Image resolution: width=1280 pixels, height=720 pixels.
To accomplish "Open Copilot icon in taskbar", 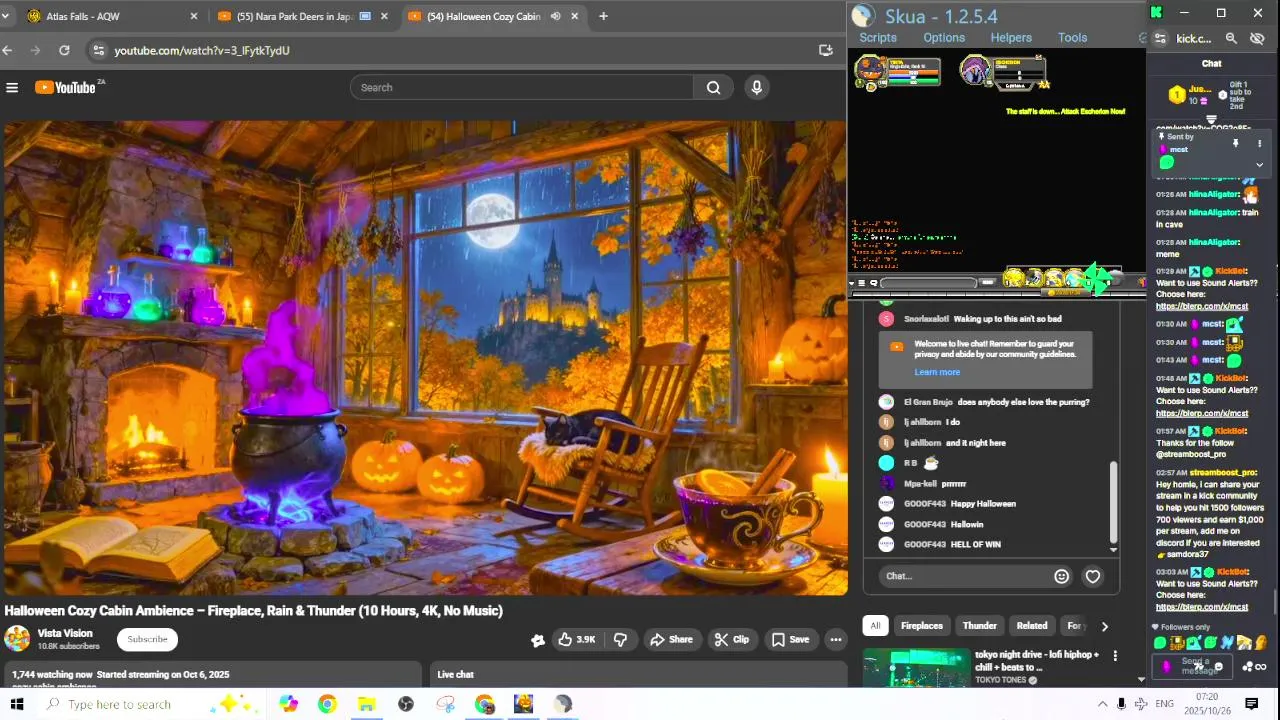I will click(288, 704).
